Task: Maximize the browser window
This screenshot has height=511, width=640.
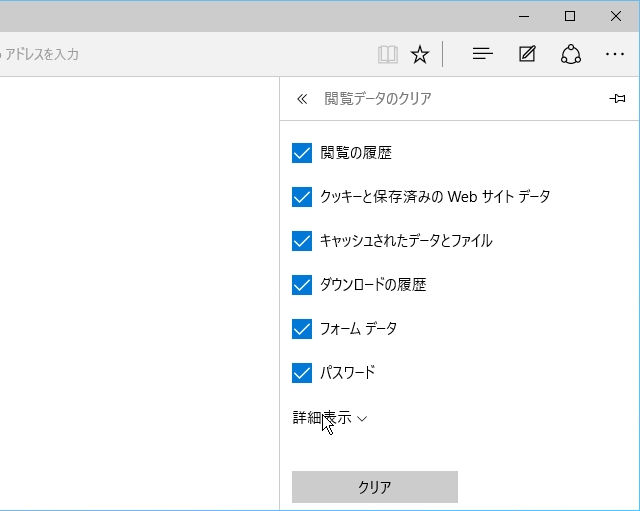Action: coord(570,16)
